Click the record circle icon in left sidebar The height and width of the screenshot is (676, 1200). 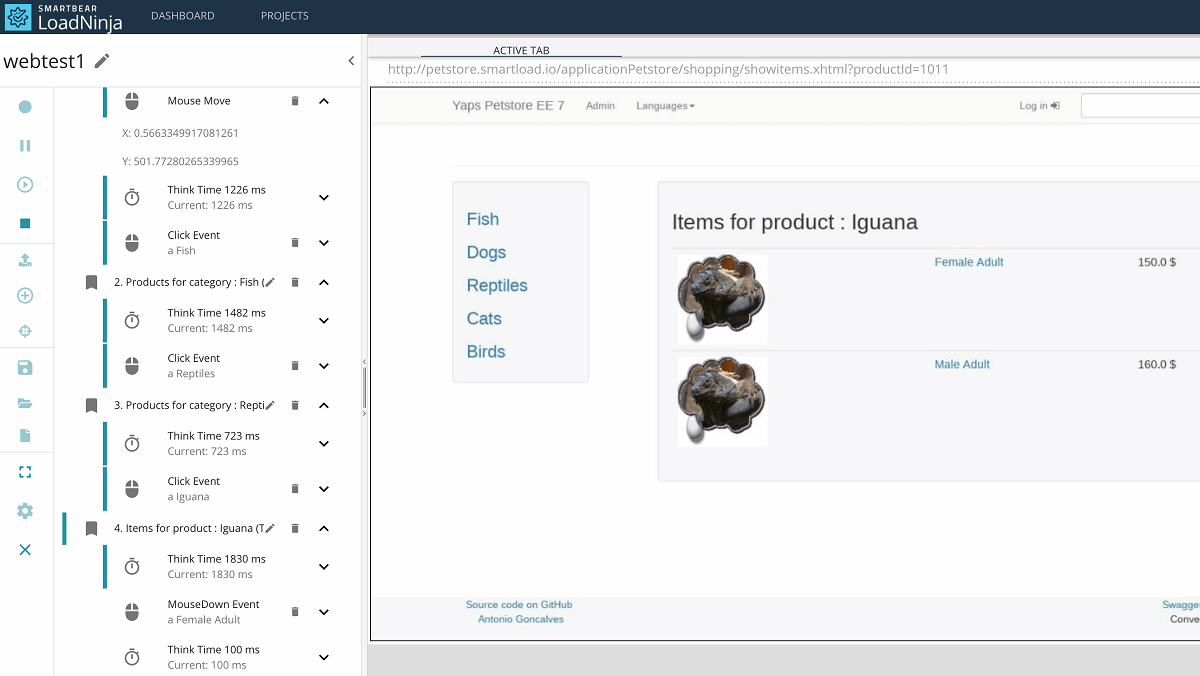[24, 106]
